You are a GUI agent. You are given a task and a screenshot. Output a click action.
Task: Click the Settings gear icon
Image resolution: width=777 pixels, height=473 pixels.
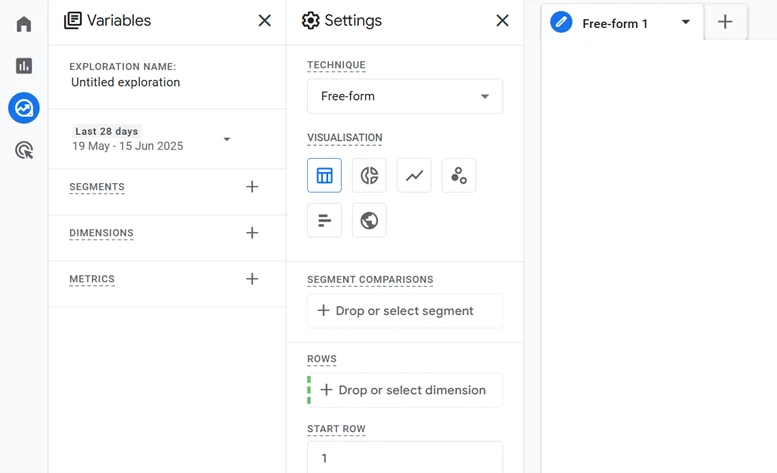311,20
